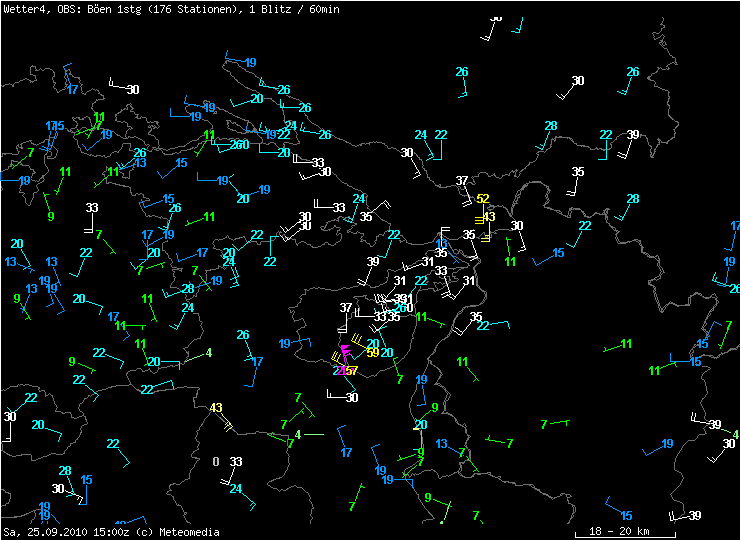Click white 39 station above the scale bar

click(x=694, y=515)
